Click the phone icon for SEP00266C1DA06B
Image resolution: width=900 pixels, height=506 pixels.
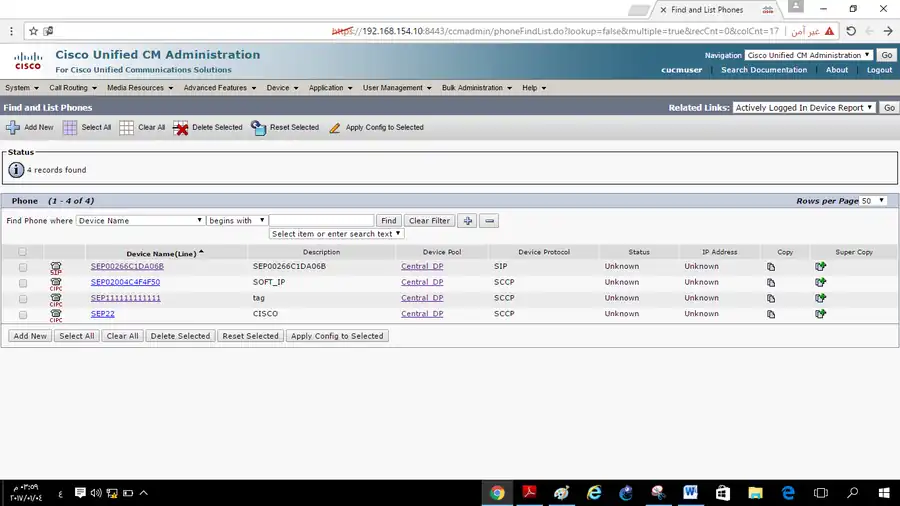pyautogui.click(x=56, y=267)
